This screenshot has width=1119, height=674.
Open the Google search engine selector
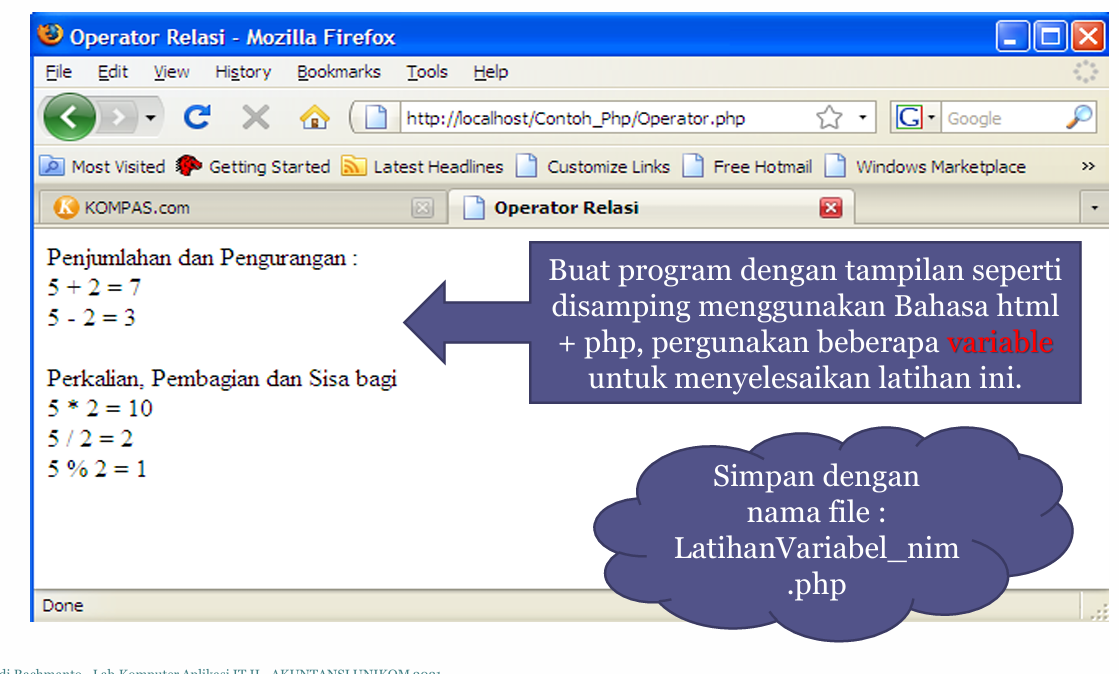(915, 117)
